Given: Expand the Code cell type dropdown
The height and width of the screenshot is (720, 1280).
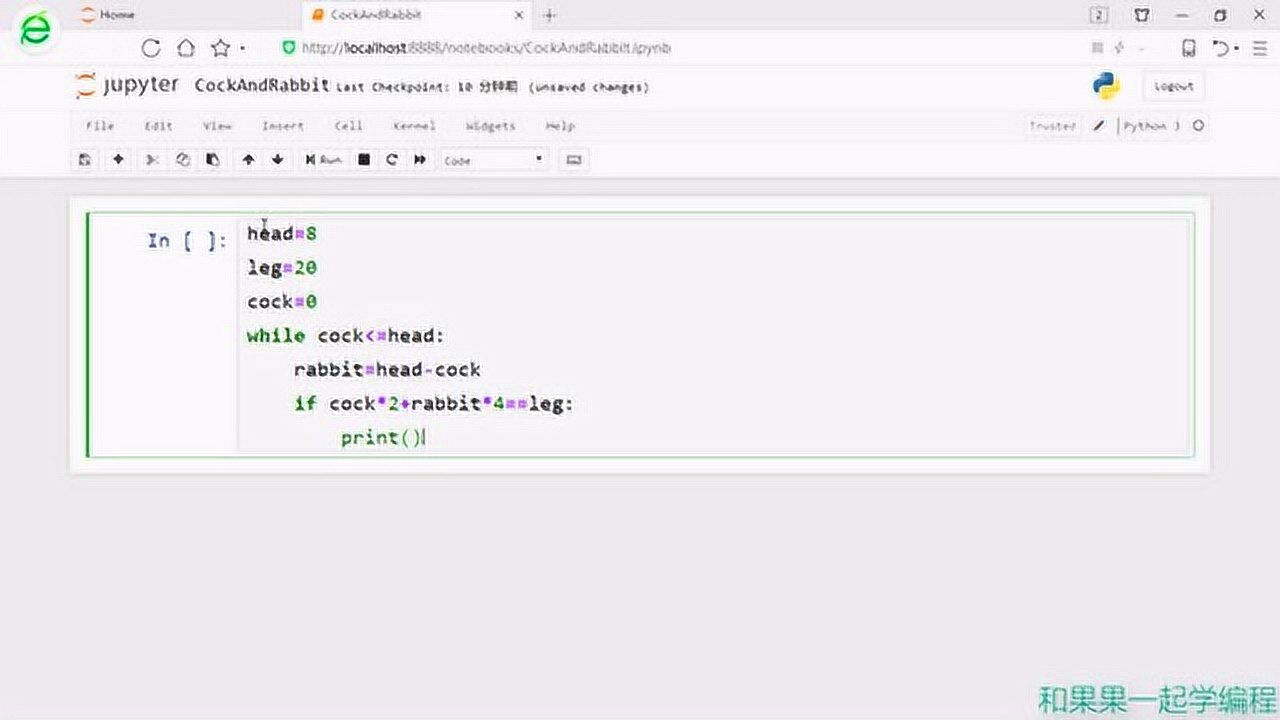Looking at the screenshot, I should tap(494, 160).
